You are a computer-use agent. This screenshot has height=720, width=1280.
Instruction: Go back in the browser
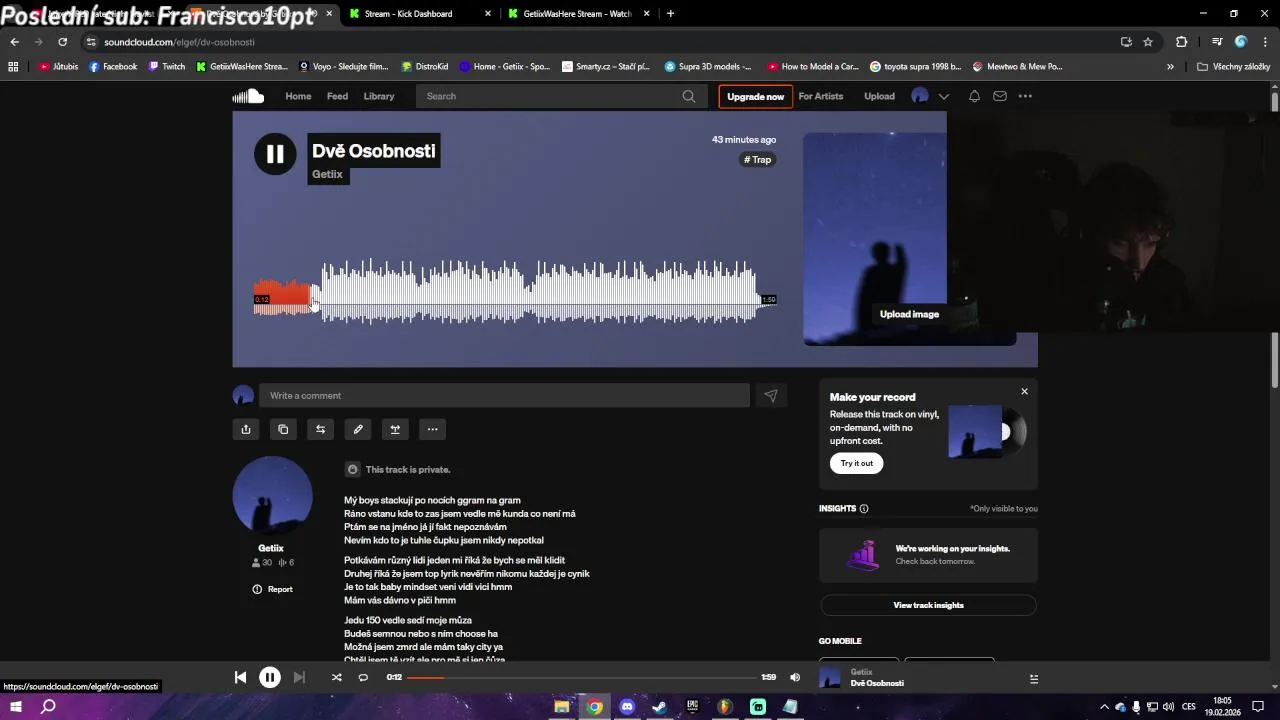(x=14, y=42)
